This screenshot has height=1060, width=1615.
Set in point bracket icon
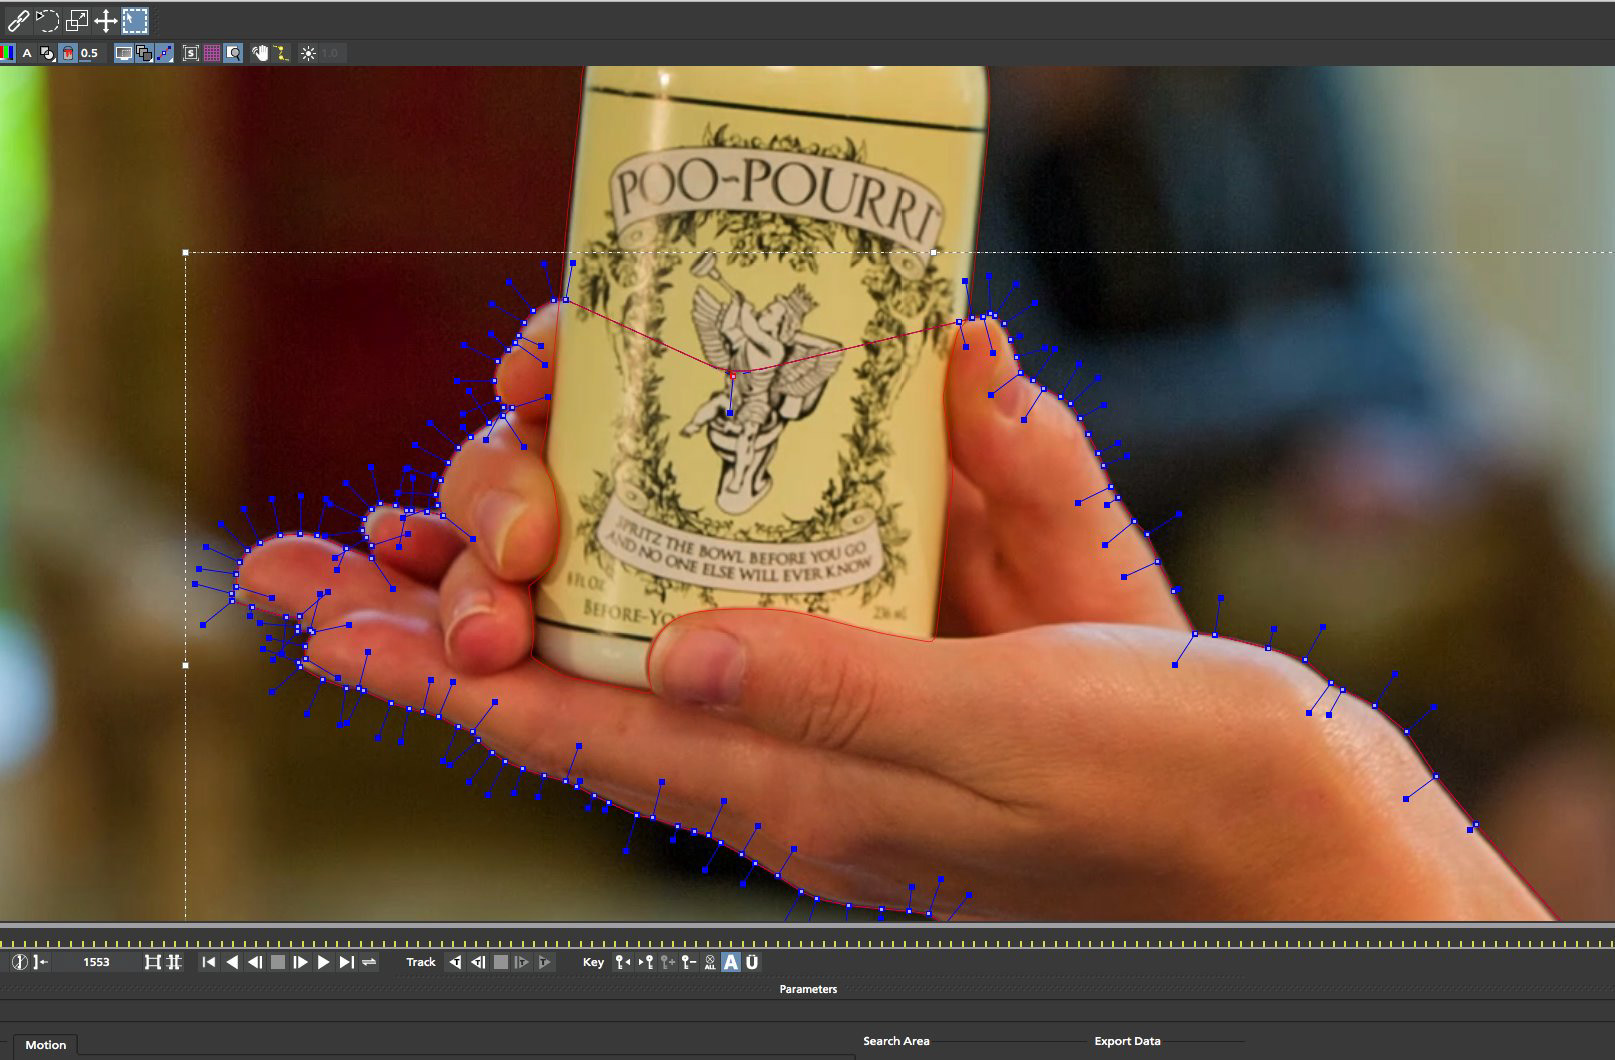40,962
